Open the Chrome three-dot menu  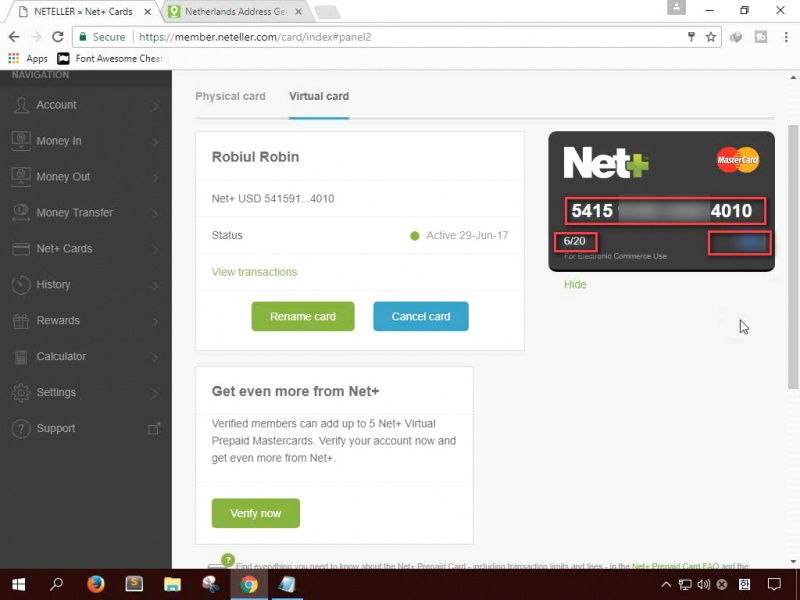[786, 37]
